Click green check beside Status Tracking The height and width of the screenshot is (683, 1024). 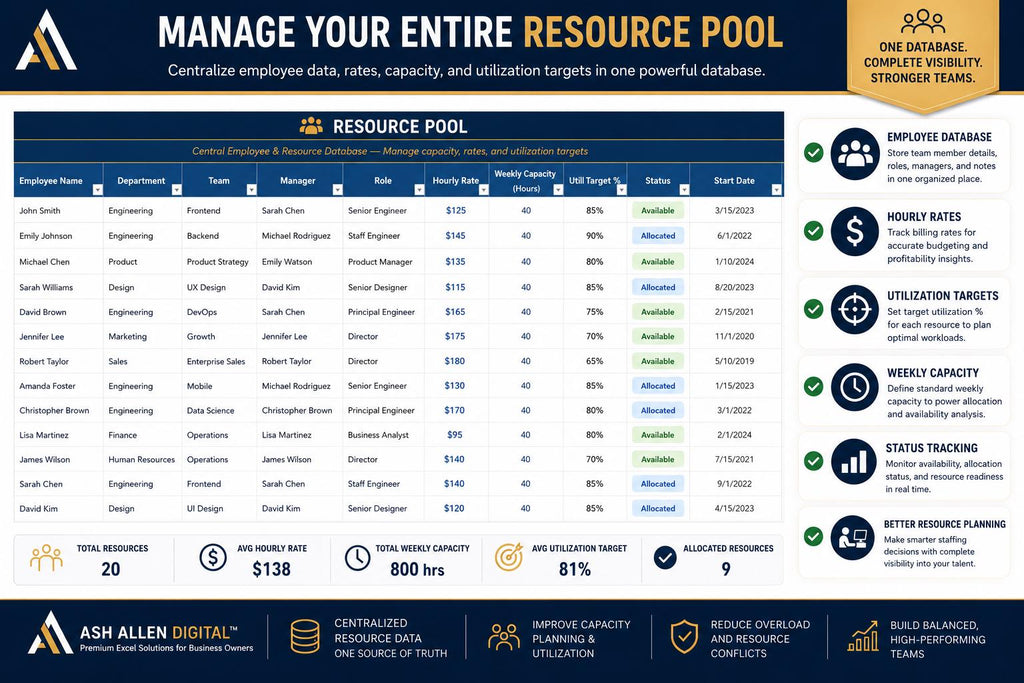click(x=814, y=461)
